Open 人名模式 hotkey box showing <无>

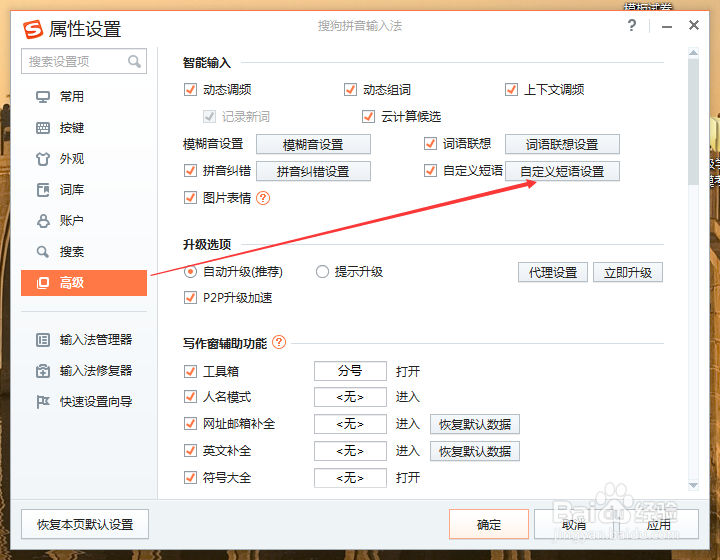coord(350,397)
